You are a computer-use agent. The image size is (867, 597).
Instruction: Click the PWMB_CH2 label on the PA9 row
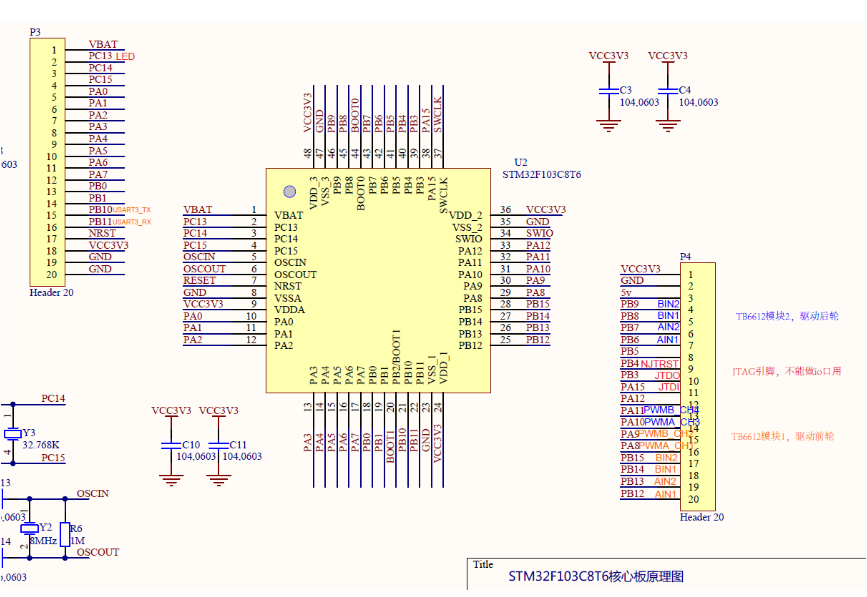coord(666,434)
